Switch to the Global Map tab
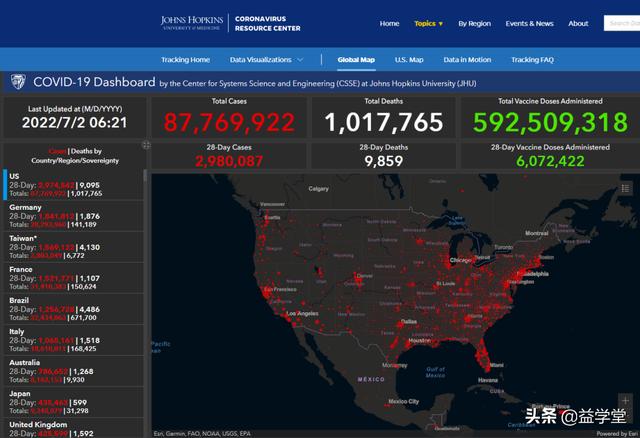640x438 pixels. pyautogui.click(x=356, y=60)
